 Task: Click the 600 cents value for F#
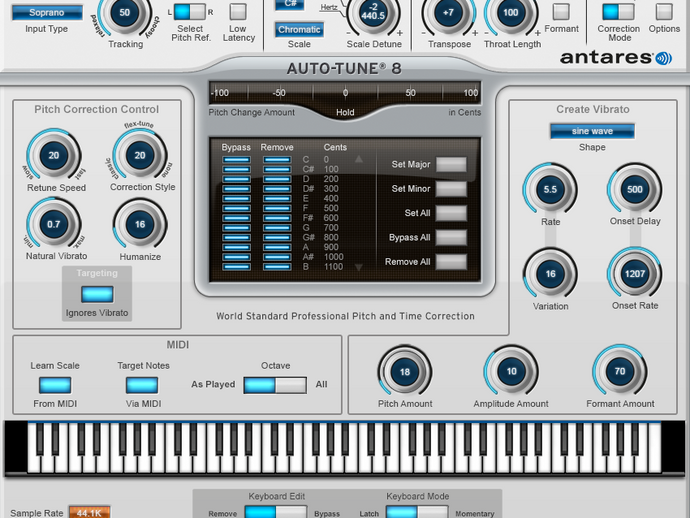331,218
